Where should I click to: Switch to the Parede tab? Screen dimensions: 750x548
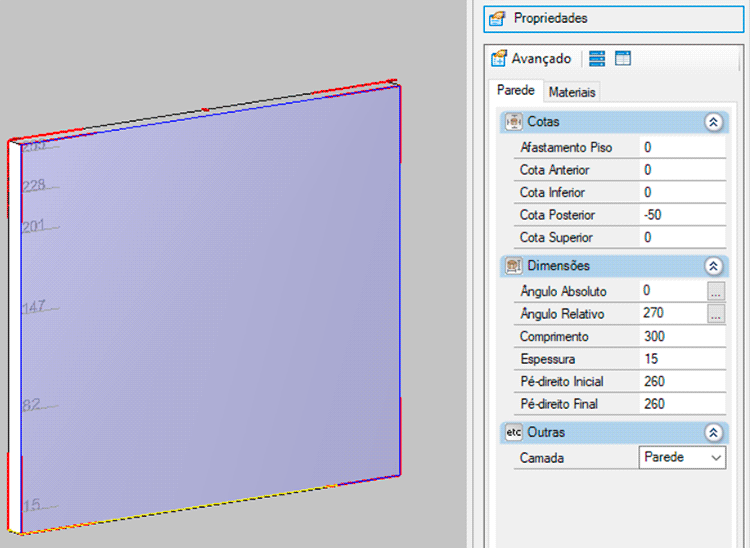click(x=516, y=91)
